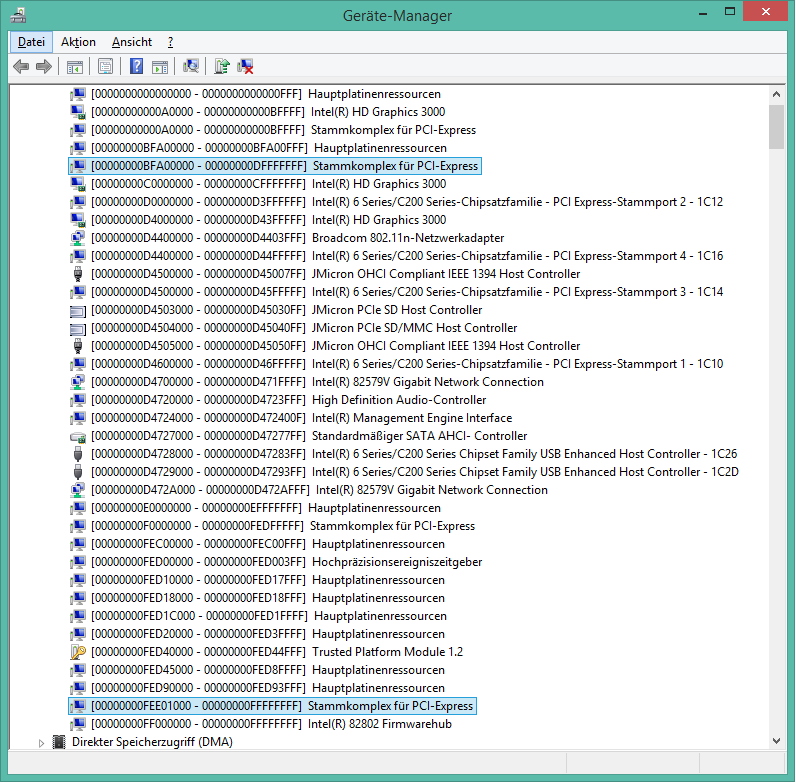Select Stammkomplex für PCI-Express at F0000000 - FEDFFFFF
The width and height of the screenshot is (796, 783).
tap(283, 526)
